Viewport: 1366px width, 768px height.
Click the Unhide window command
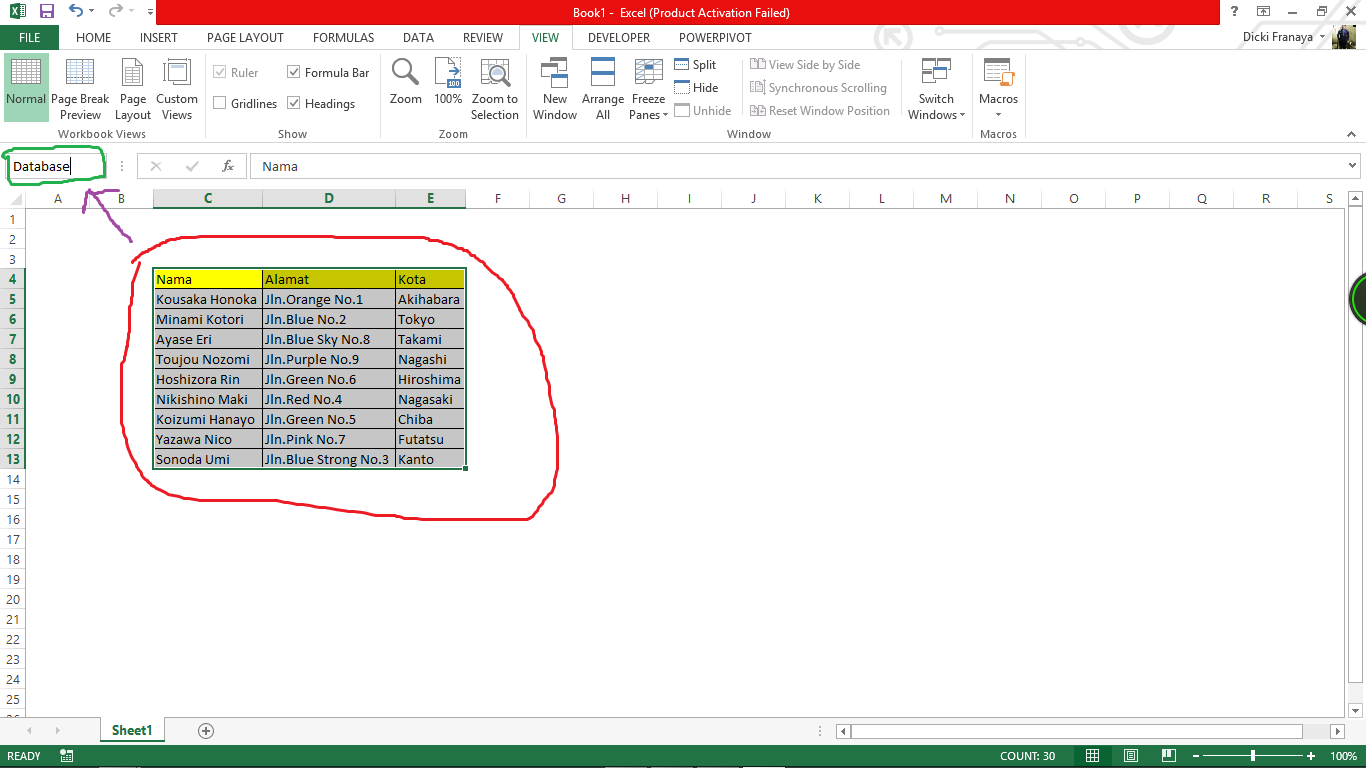(x=703, y=110)
